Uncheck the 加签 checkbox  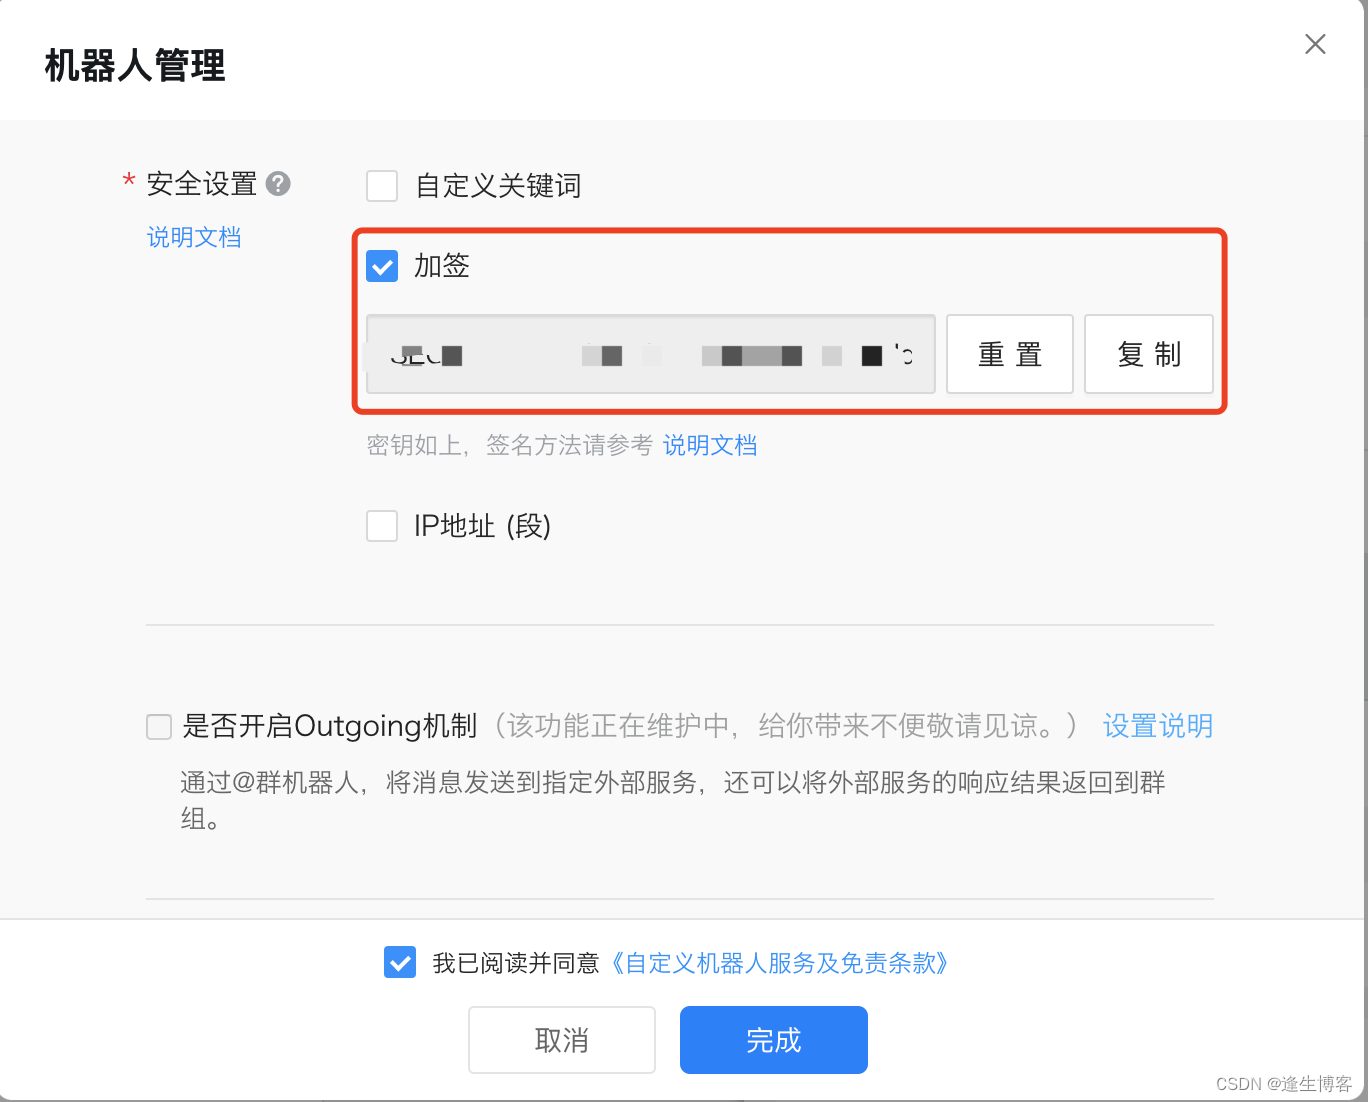pyautogui.click(x=382, y=266)
